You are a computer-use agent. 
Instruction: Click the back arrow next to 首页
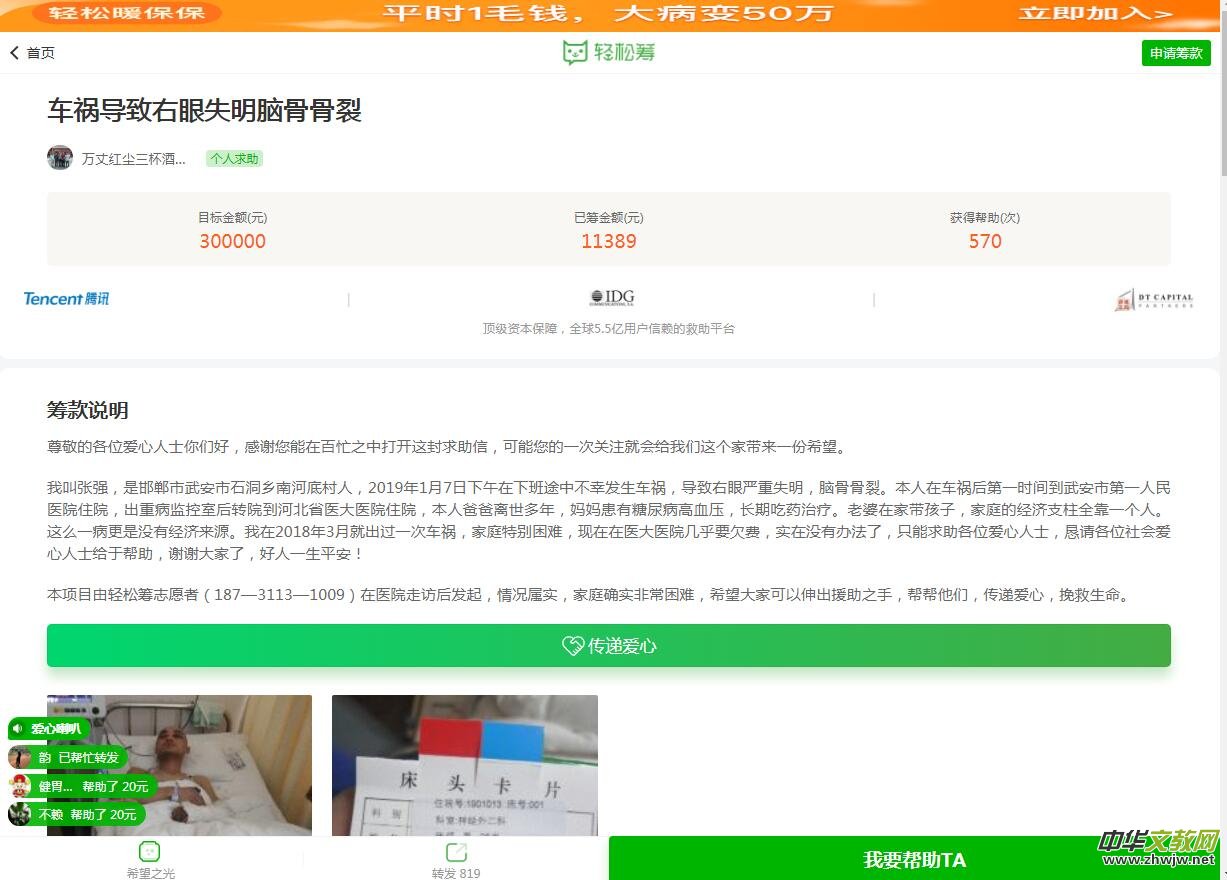point(15,53)
